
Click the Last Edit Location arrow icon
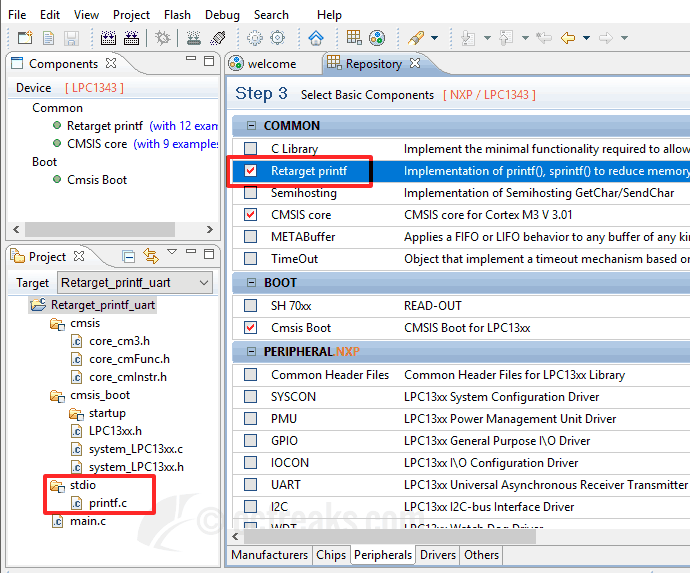click(544, 38)
